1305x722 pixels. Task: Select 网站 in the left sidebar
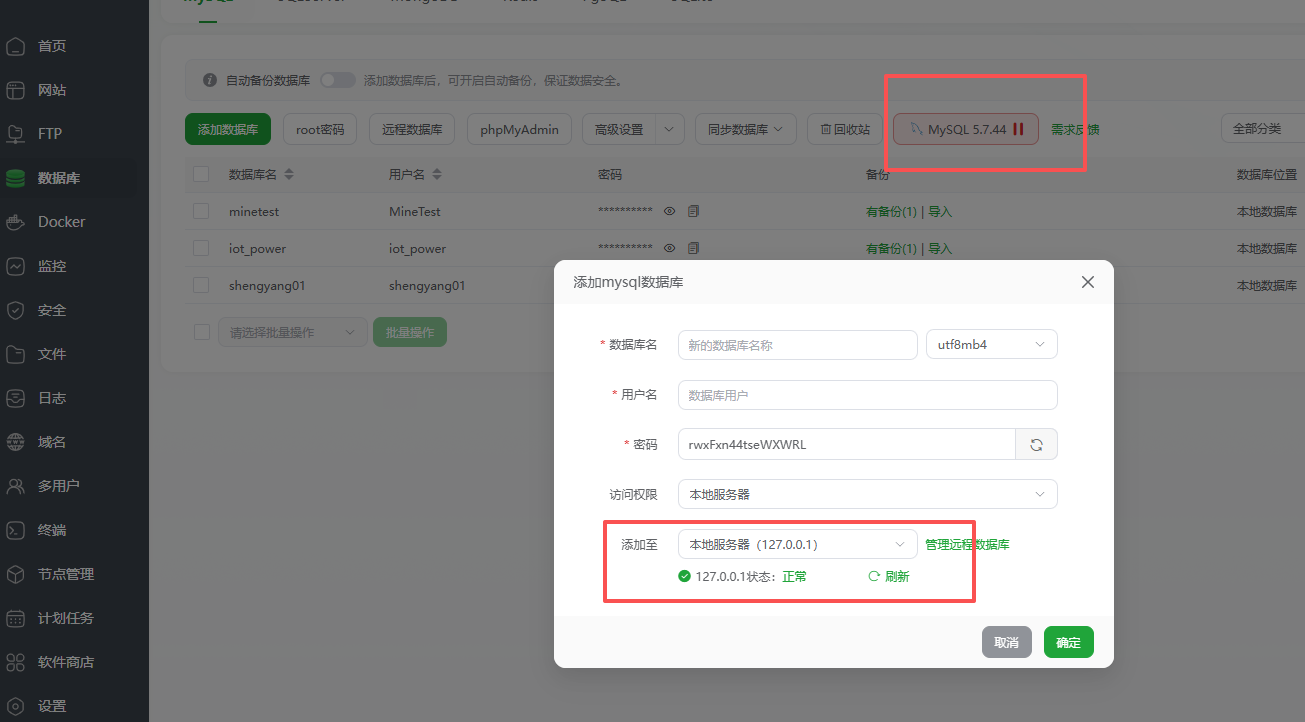pos(52,90)
